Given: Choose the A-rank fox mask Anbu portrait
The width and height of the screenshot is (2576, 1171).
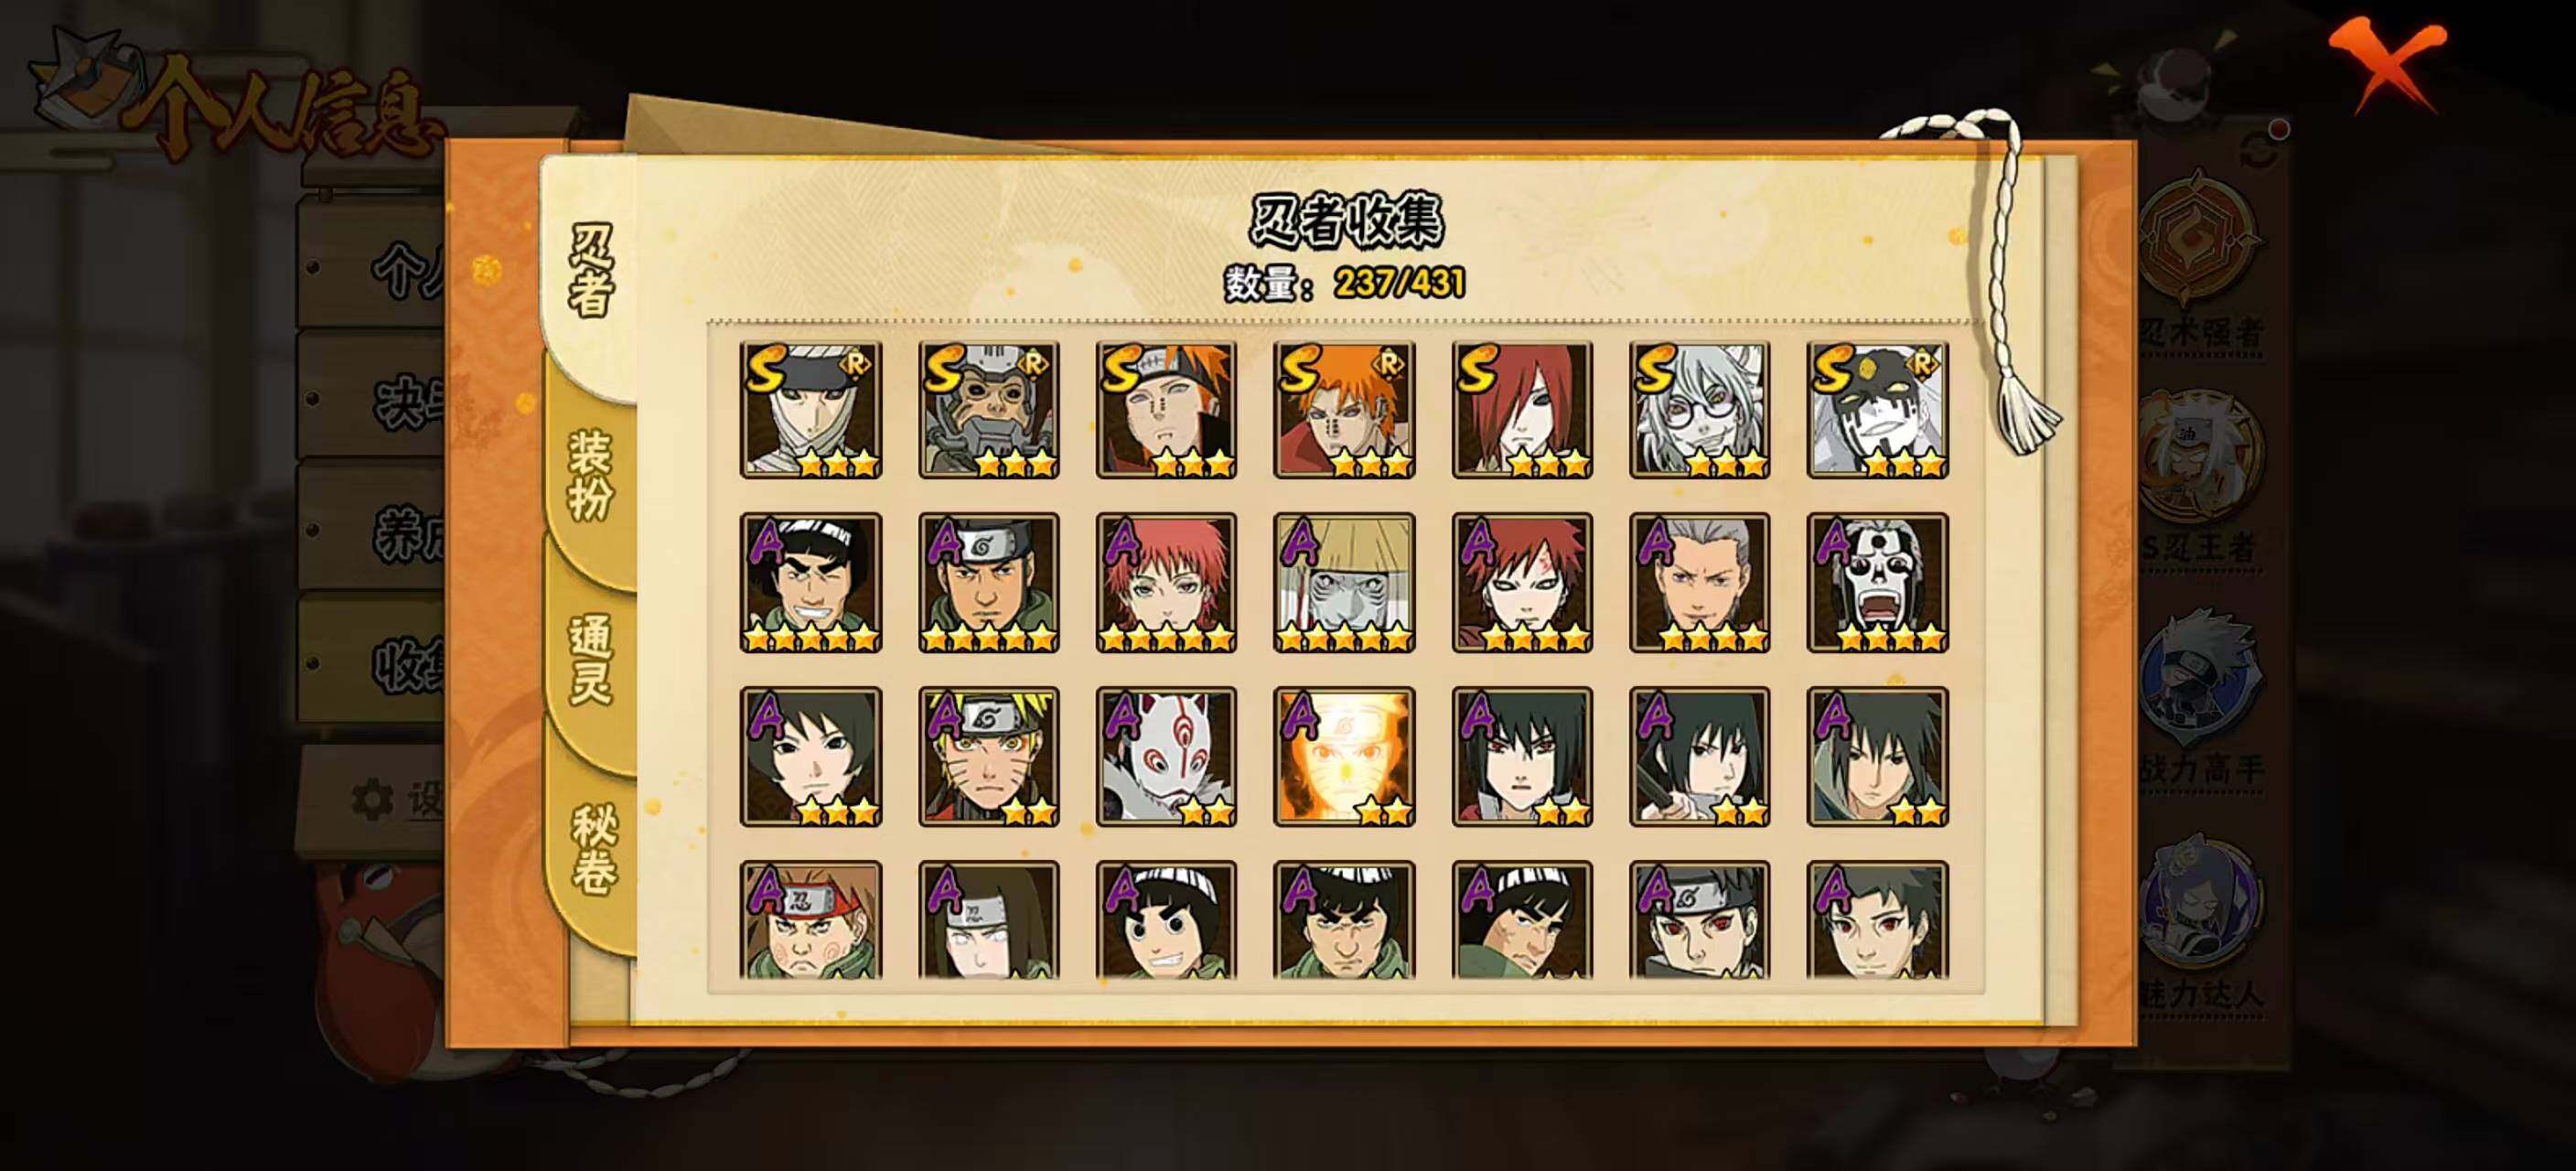Looking at the screenshot, I should [1166, 757].
